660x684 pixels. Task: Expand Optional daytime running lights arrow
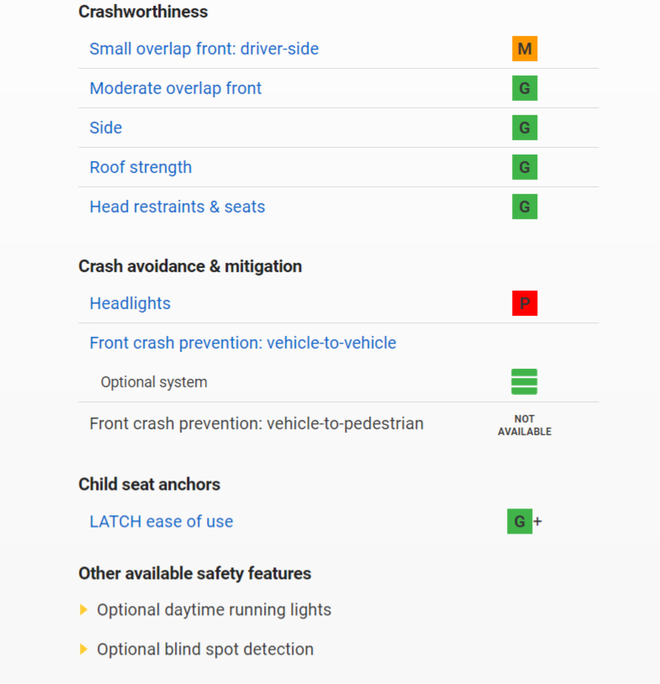[84, 610]
